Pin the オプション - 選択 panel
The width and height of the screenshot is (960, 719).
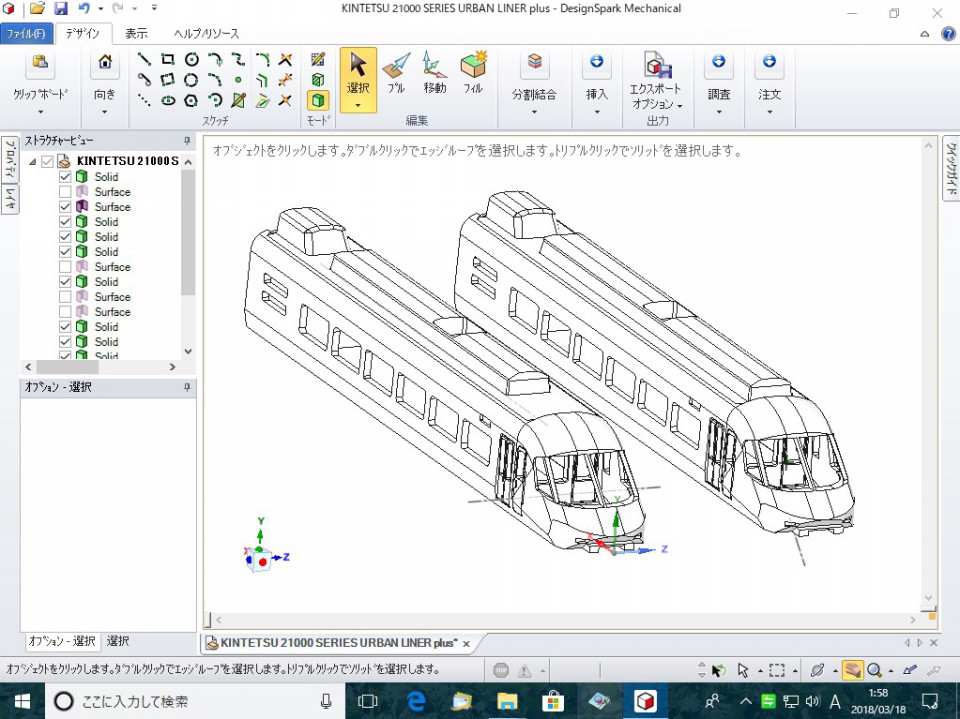tap(187, 387)
